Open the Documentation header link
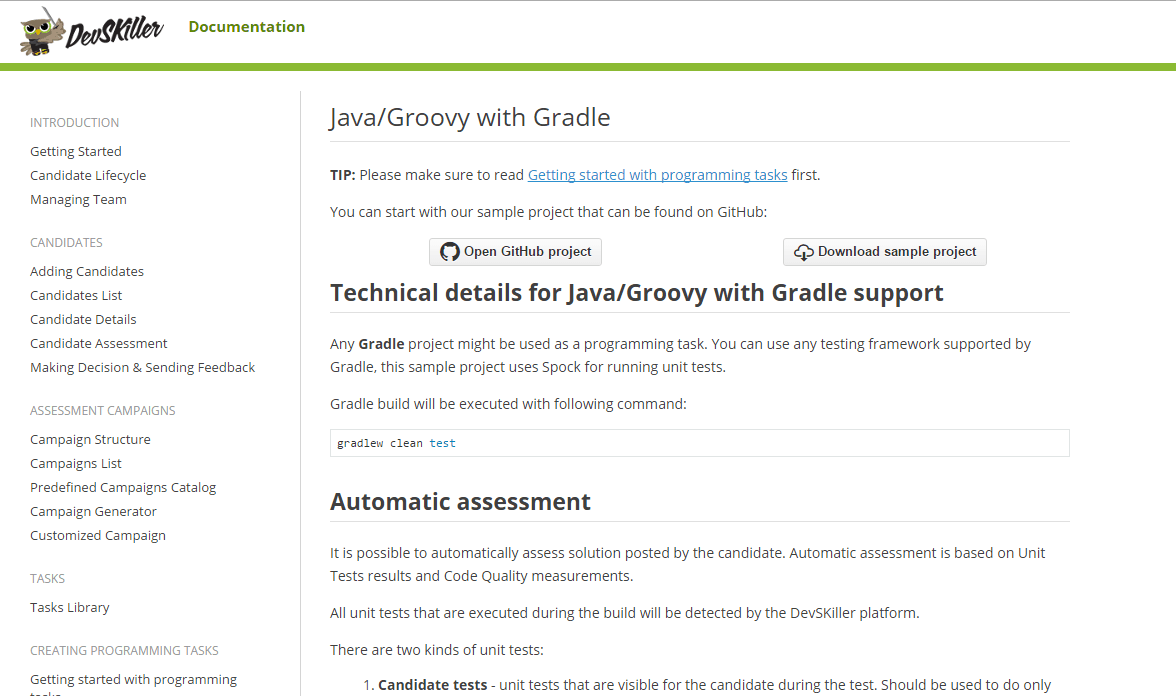 point(246,27)
